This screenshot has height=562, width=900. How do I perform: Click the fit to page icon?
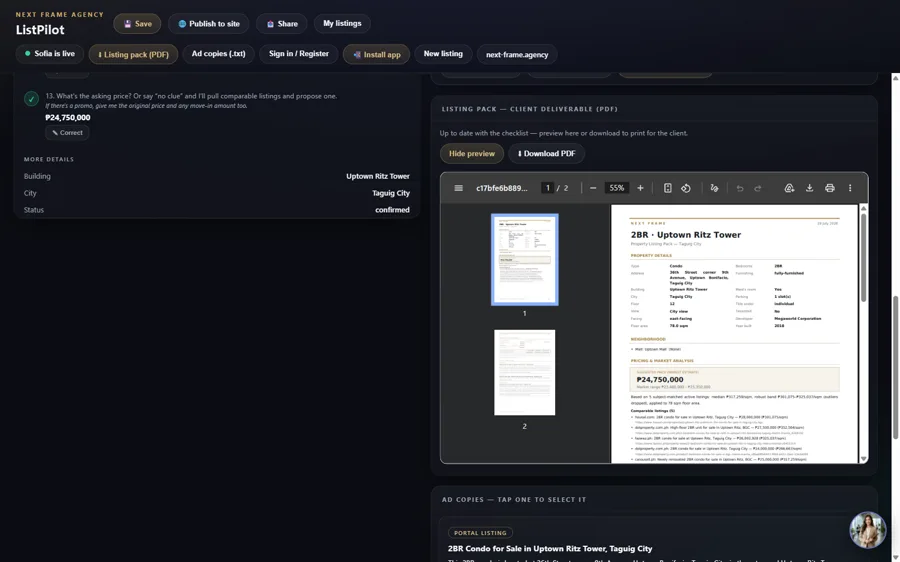pos(668,188)
